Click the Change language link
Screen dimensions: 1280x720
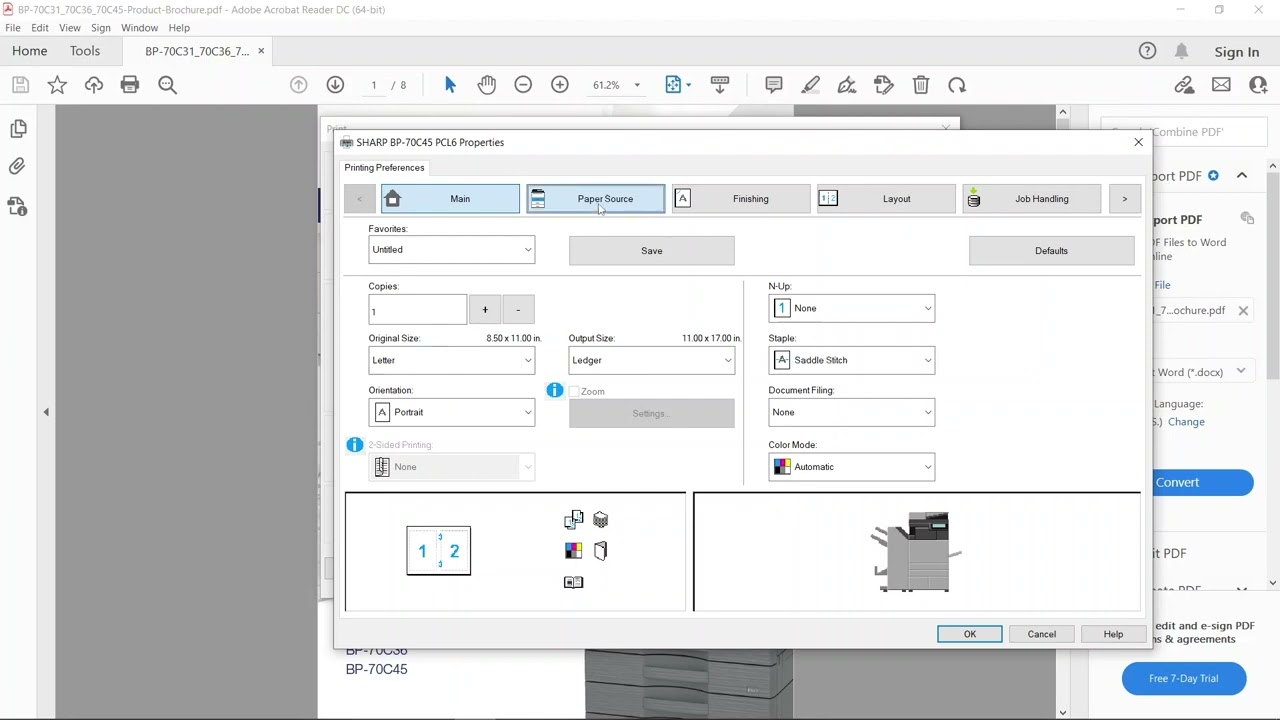point(1186,422)
